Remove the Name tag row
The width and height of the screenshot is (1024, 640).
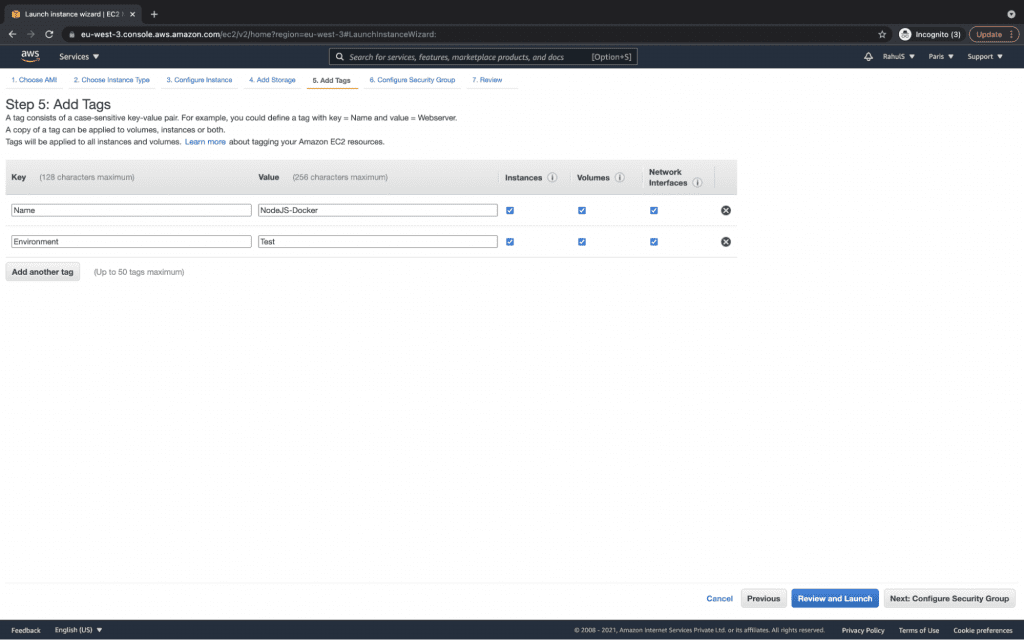(x=726, y=210)
